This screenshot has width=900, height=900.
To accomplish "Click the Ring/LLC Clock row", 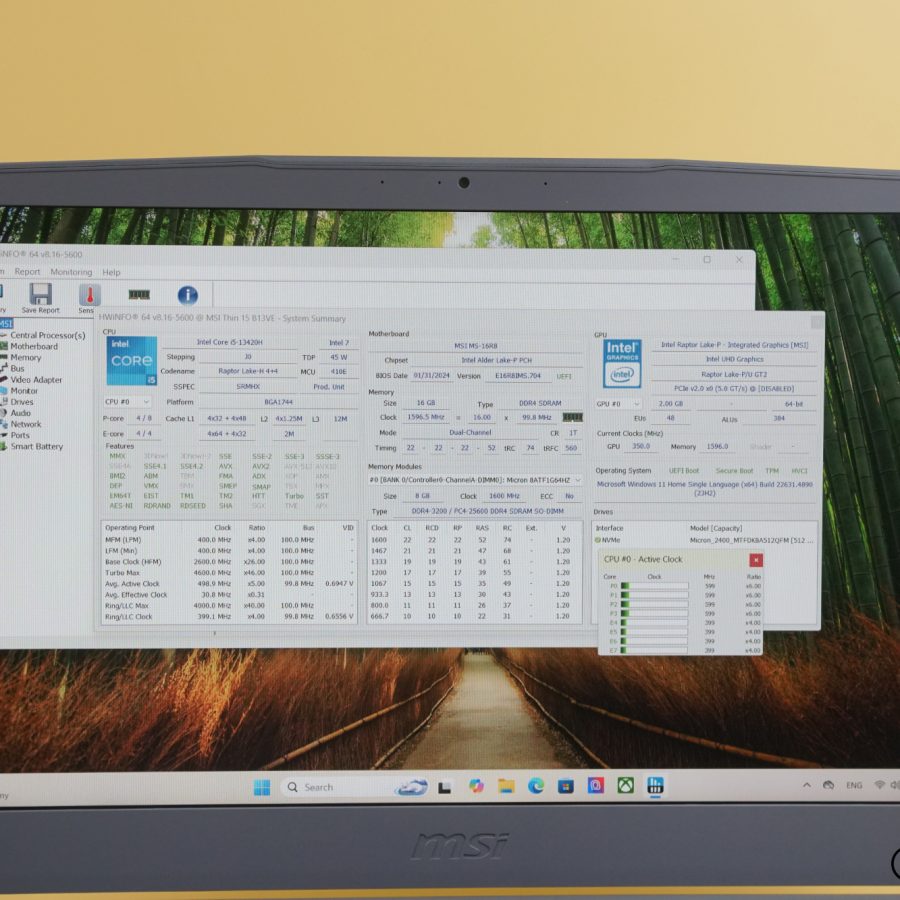I will click(x=229, y=617).
